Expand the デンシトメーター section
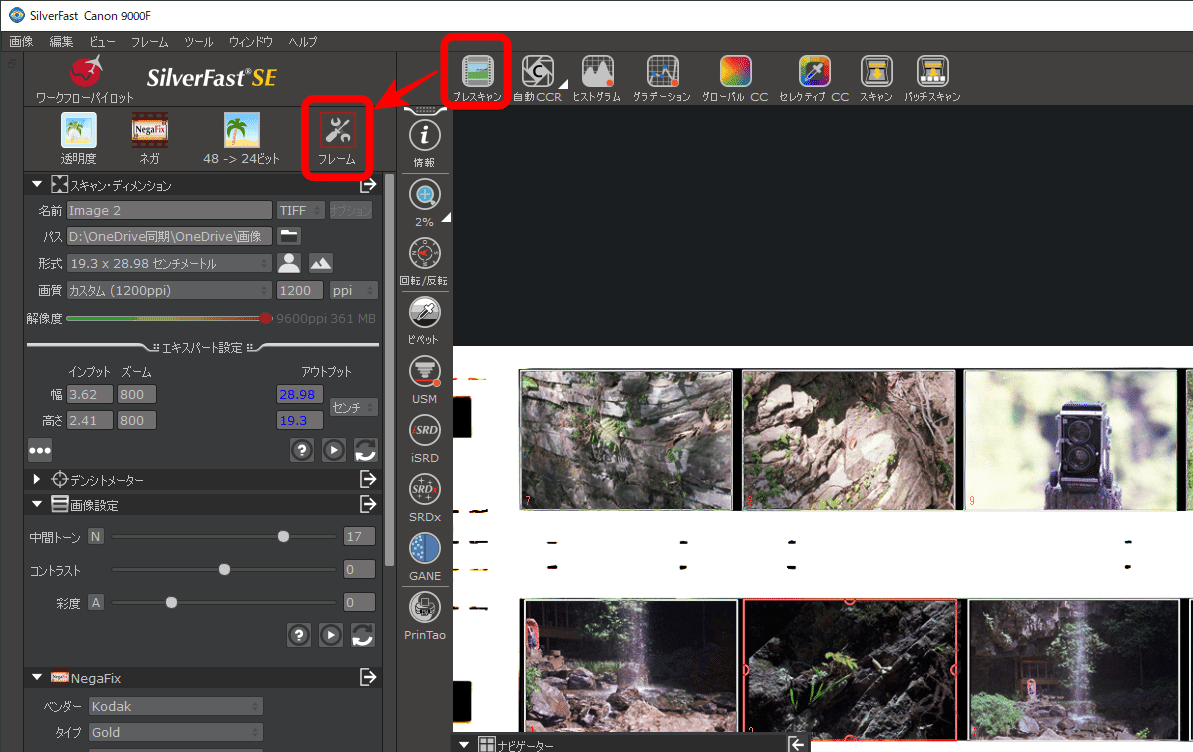 [37, 480]
